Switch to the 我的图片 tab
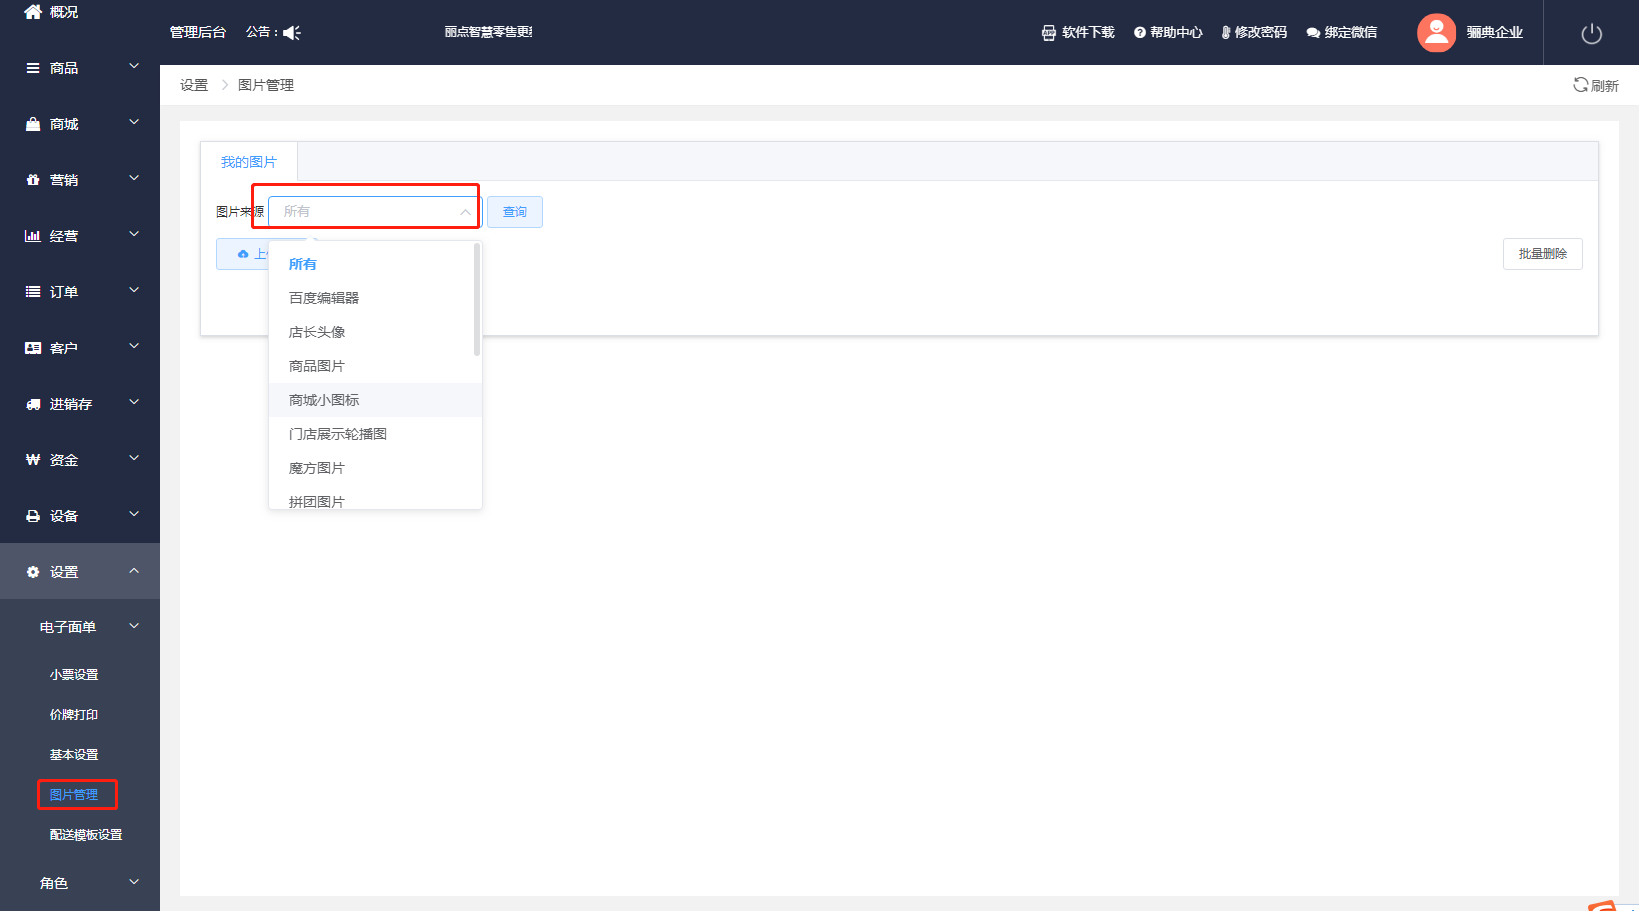 (249, 162)
